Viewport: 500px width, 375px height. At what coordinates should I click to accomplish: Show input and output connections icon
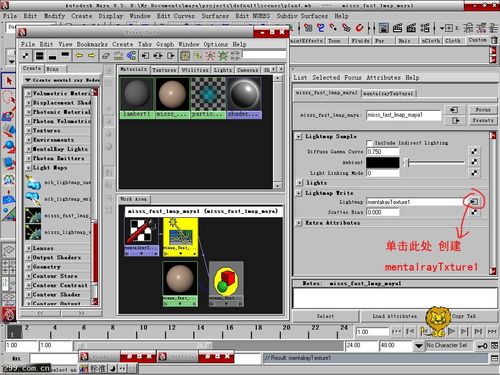pyautogui.click(x=158, y=55)
